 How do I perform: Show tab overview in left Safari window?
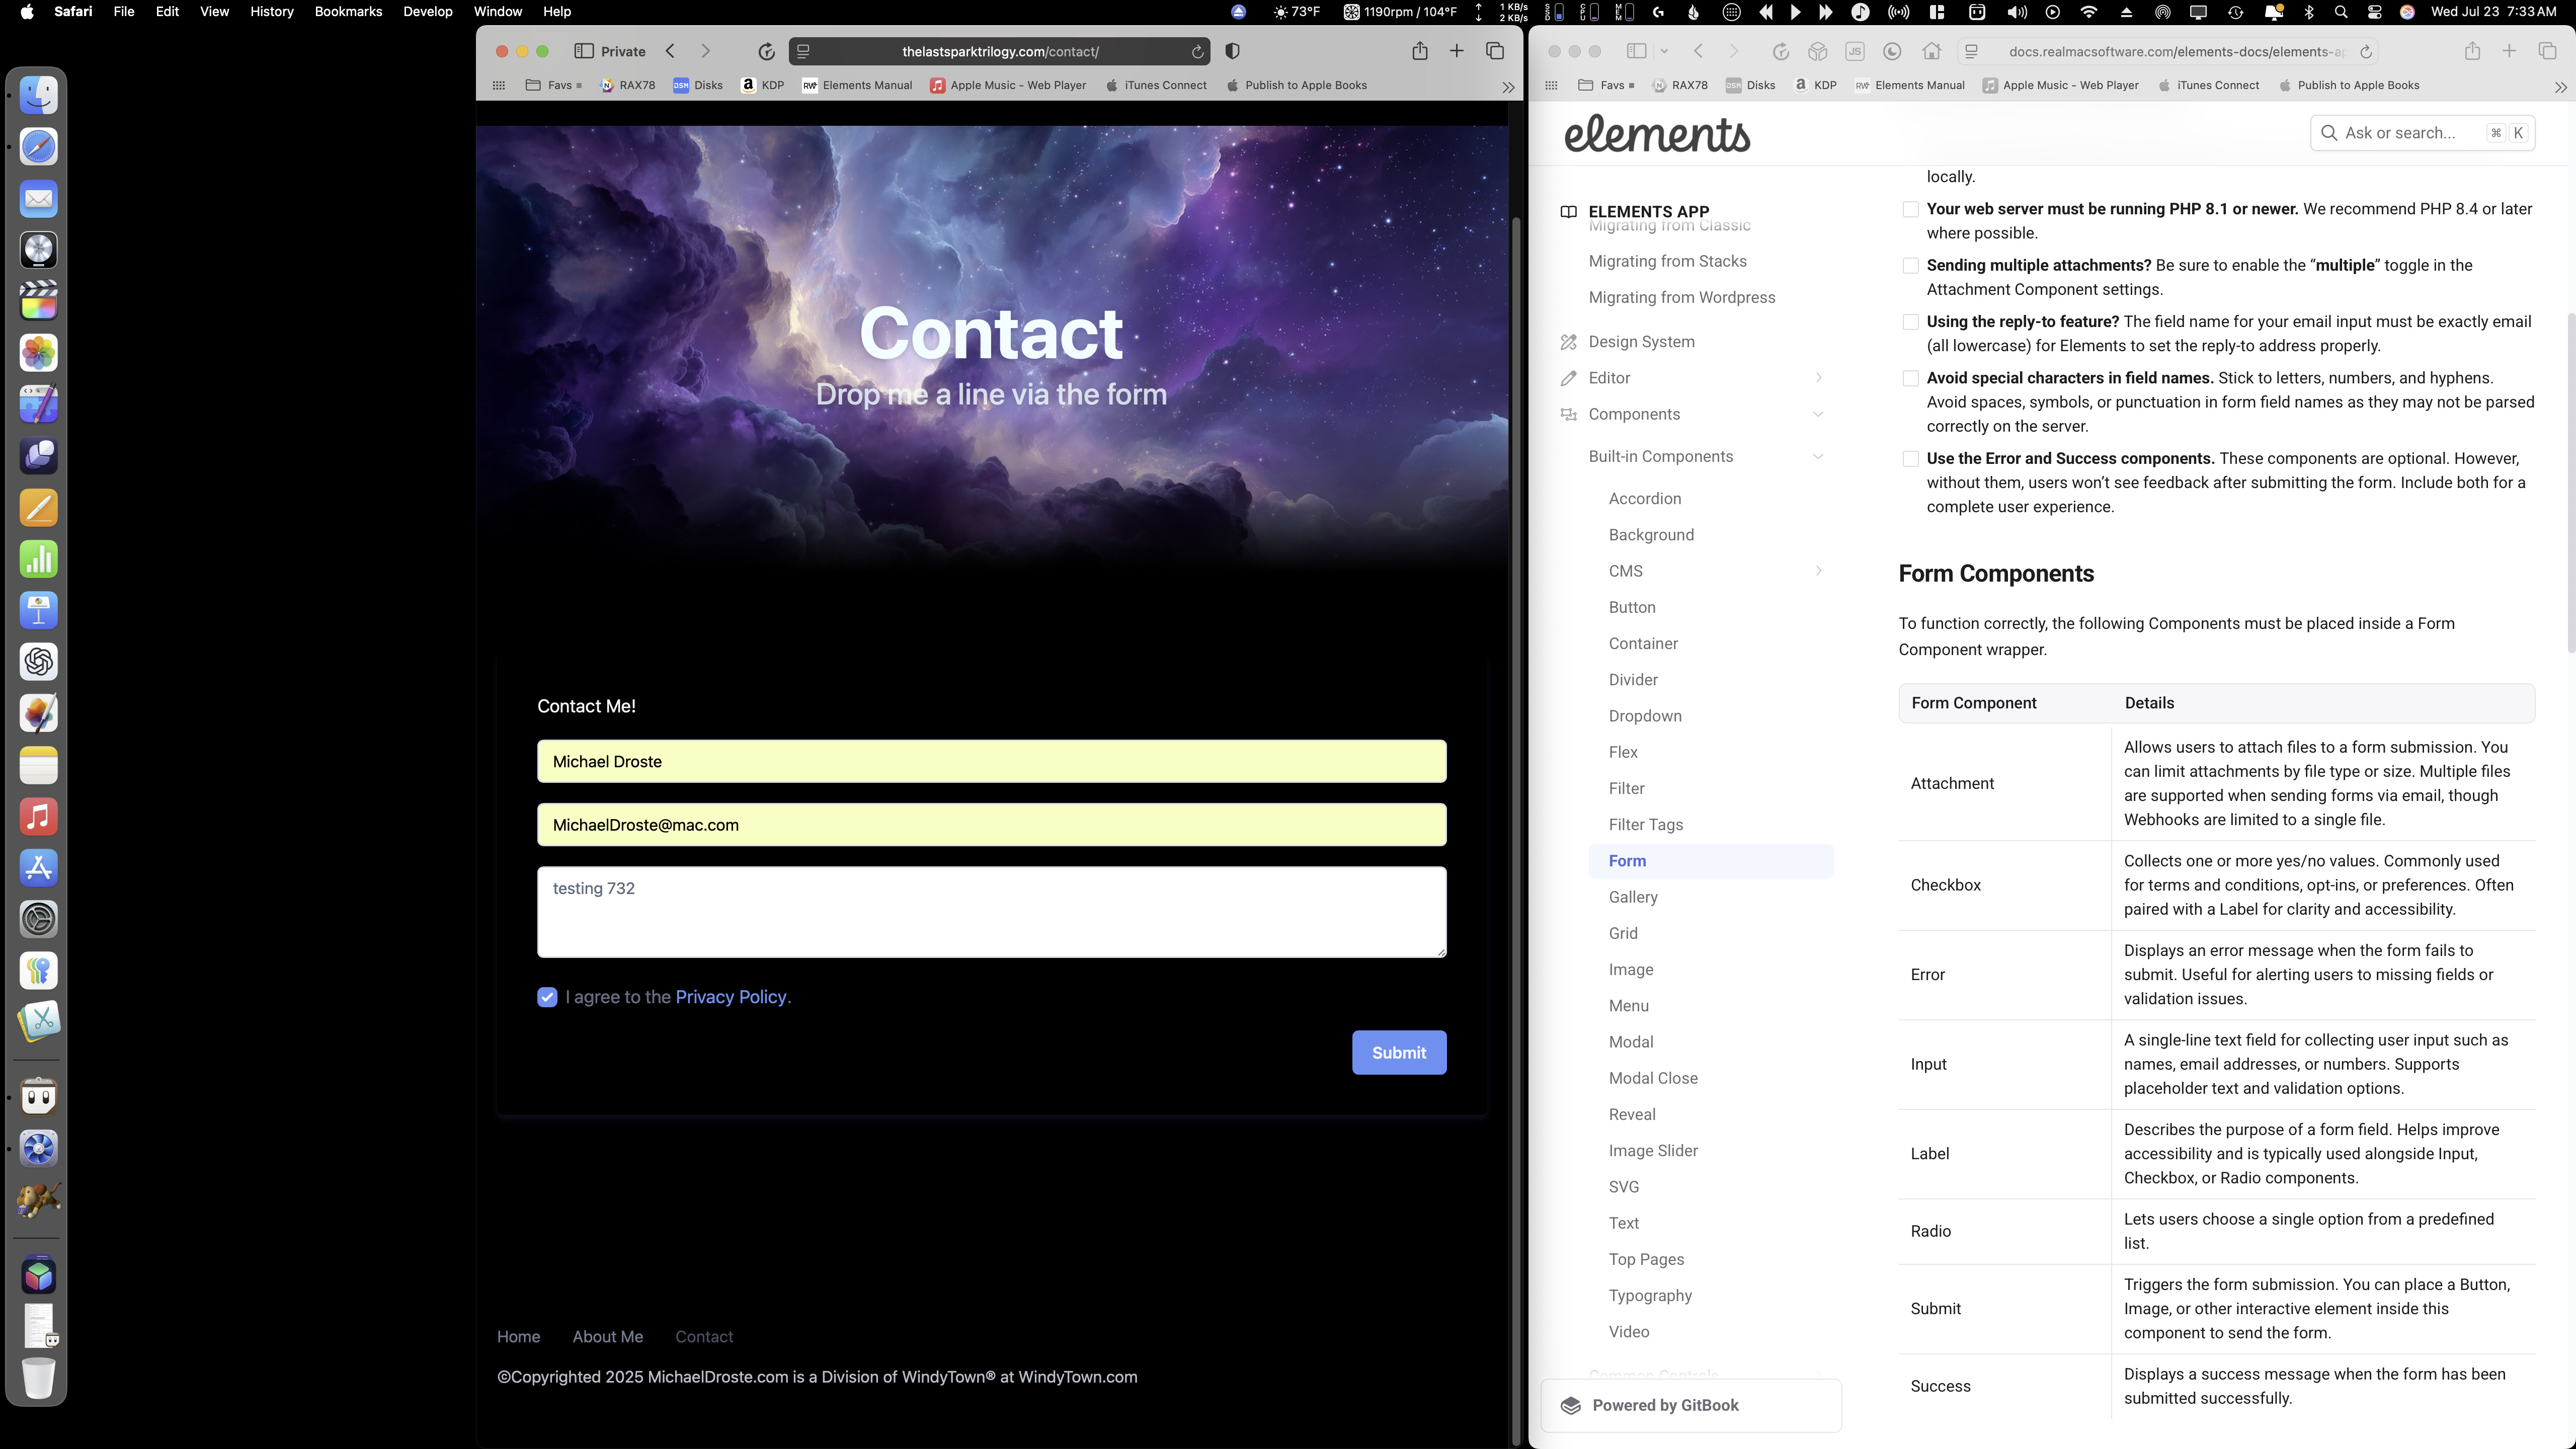tap(1495, 51)
